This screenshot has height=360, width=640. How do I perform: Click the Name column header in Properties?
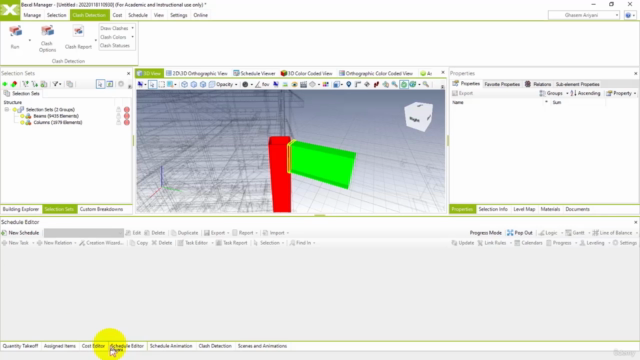[458, 102]
